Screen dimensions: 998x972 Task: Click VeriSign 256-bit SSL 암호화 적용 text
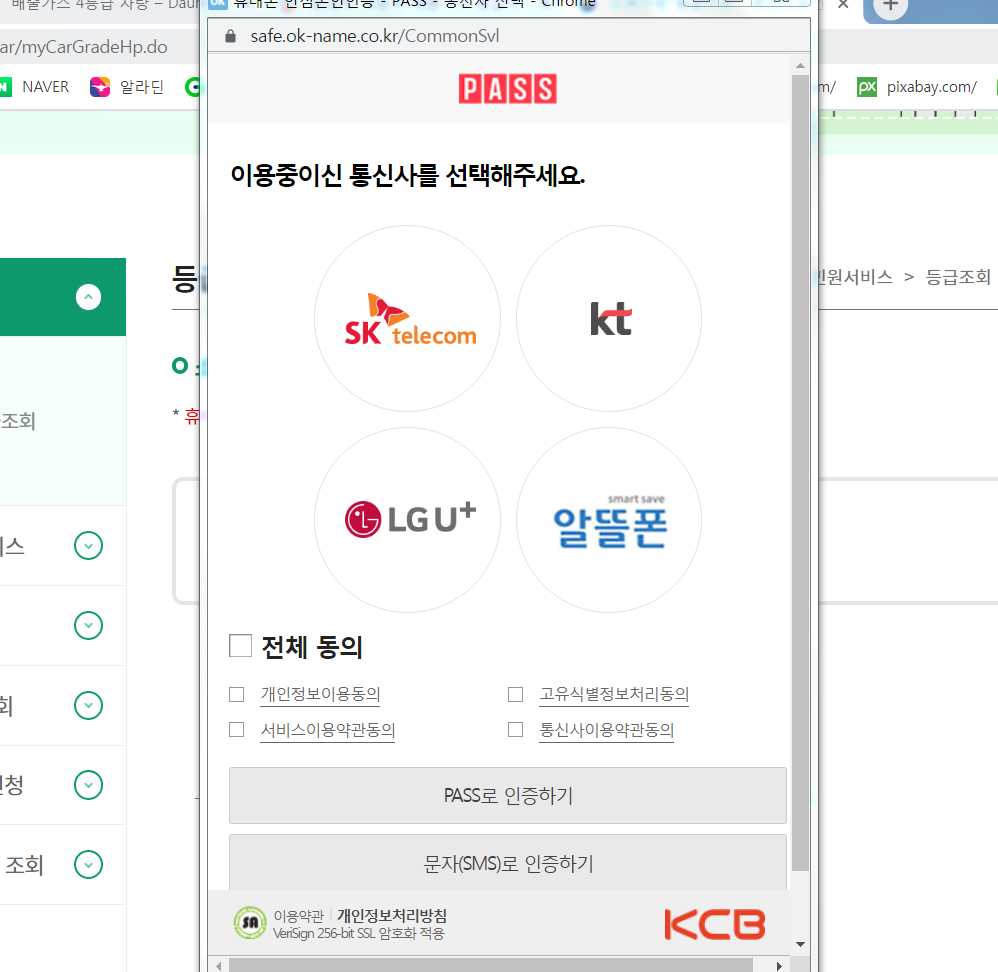[x=358, y=933]
